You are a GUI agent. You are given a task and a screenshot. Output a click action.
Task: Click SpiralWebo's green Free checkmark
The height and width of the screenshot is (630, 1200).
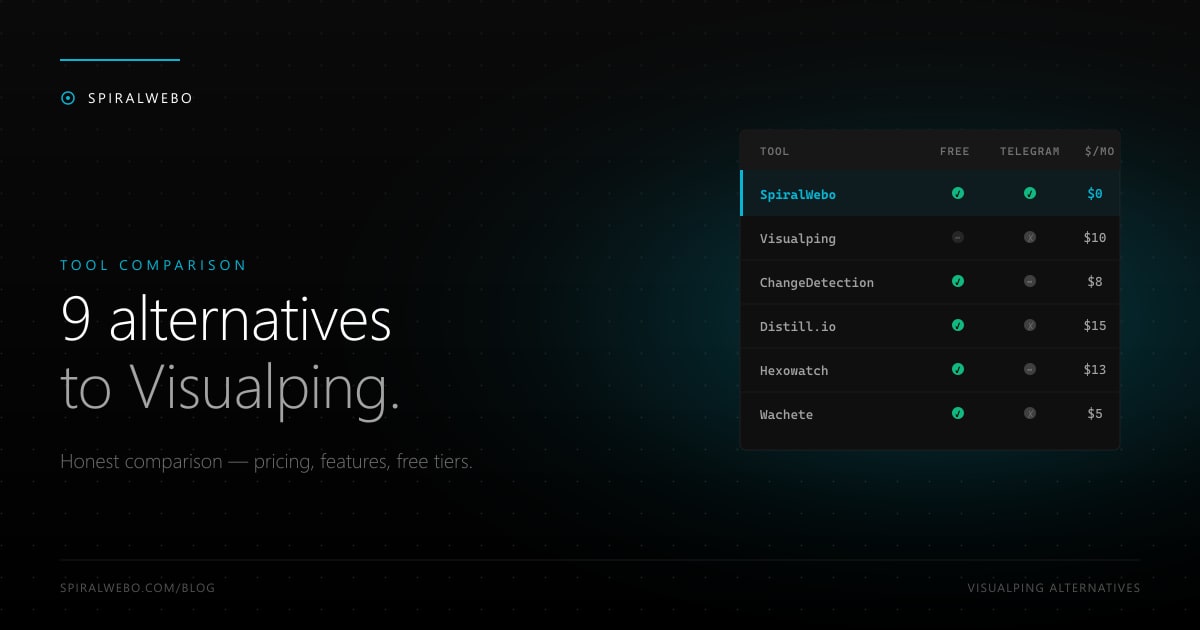point(958,194)
